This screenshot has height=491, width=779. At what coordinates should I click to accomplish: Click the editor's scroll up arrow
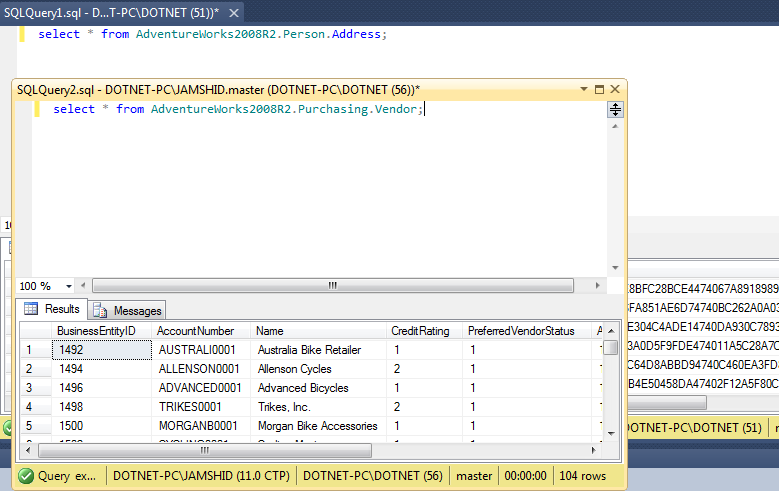coord(615,126)
